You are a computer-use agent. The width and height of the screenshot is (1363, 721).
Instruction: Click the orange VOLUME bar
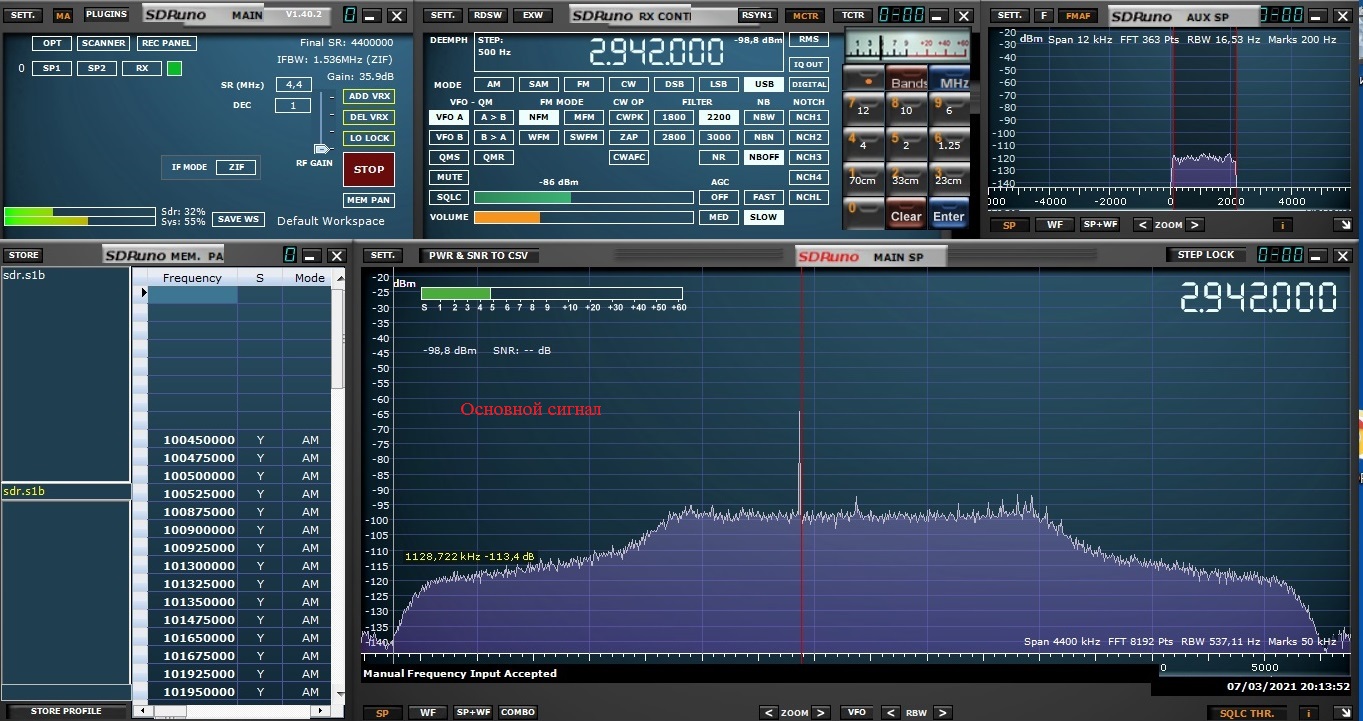tap(507, 217)
